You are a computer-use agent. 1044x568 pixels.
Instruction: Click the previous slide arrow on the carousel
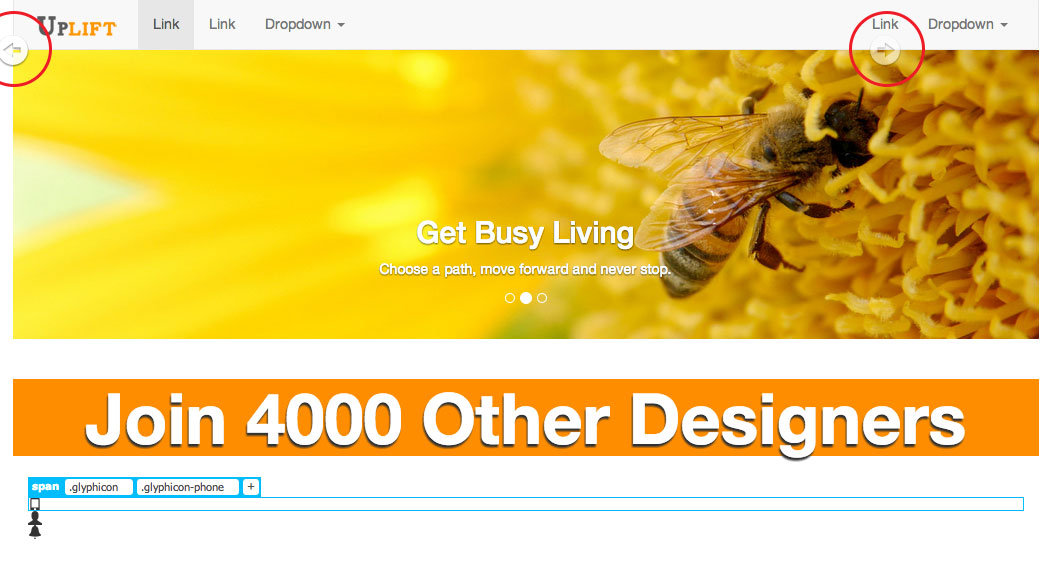(13, 49)
